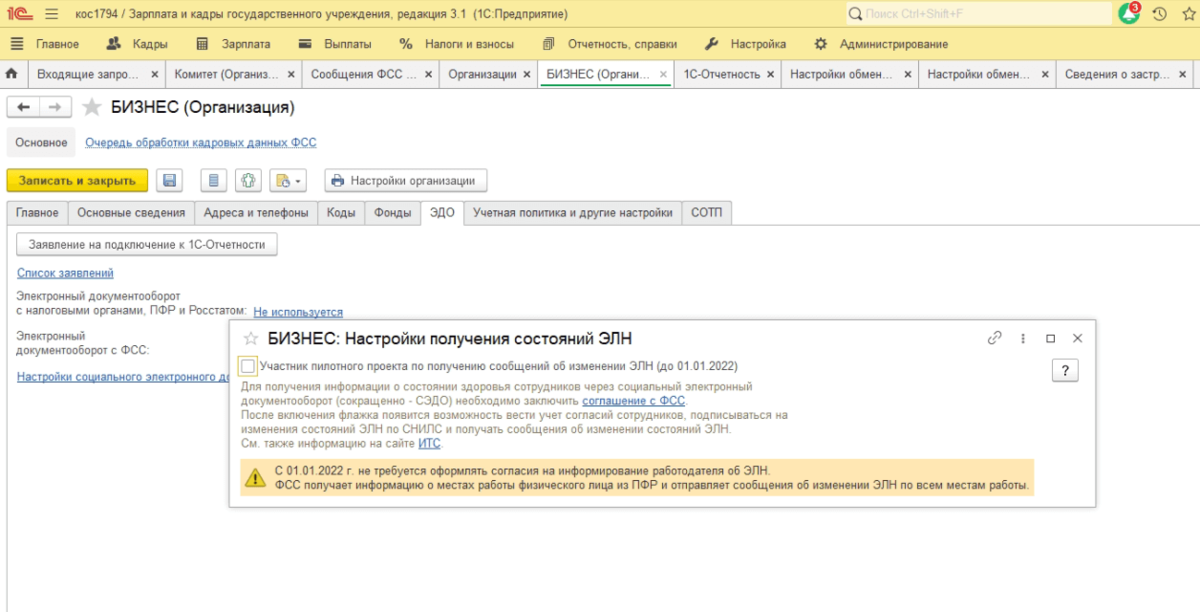Open help with the question mark button
This screenshot has width=1200, height=612.
(1065, 371)
